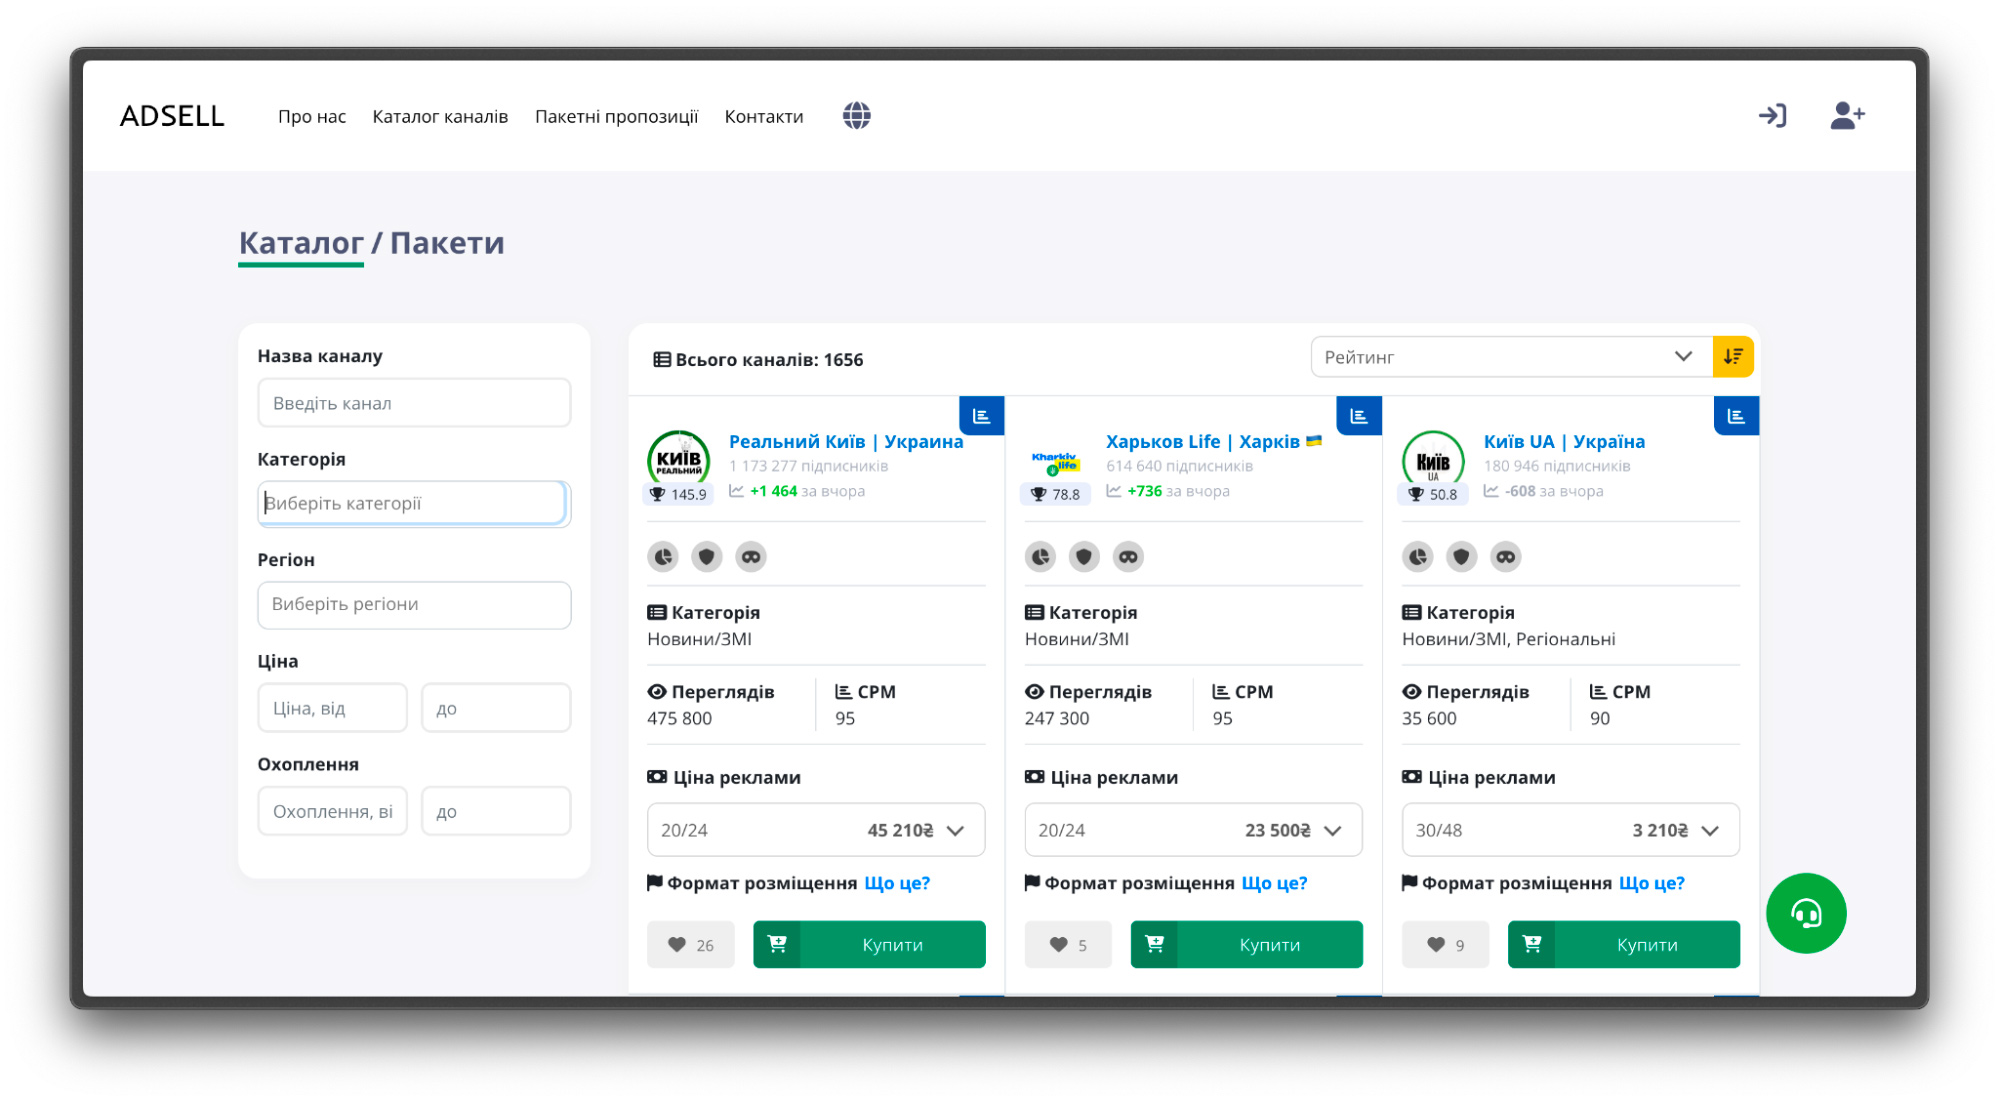Like Реальний Київ channel with 26 hearts
This screenshot has height=1102, width=1999.
point(691,945)
